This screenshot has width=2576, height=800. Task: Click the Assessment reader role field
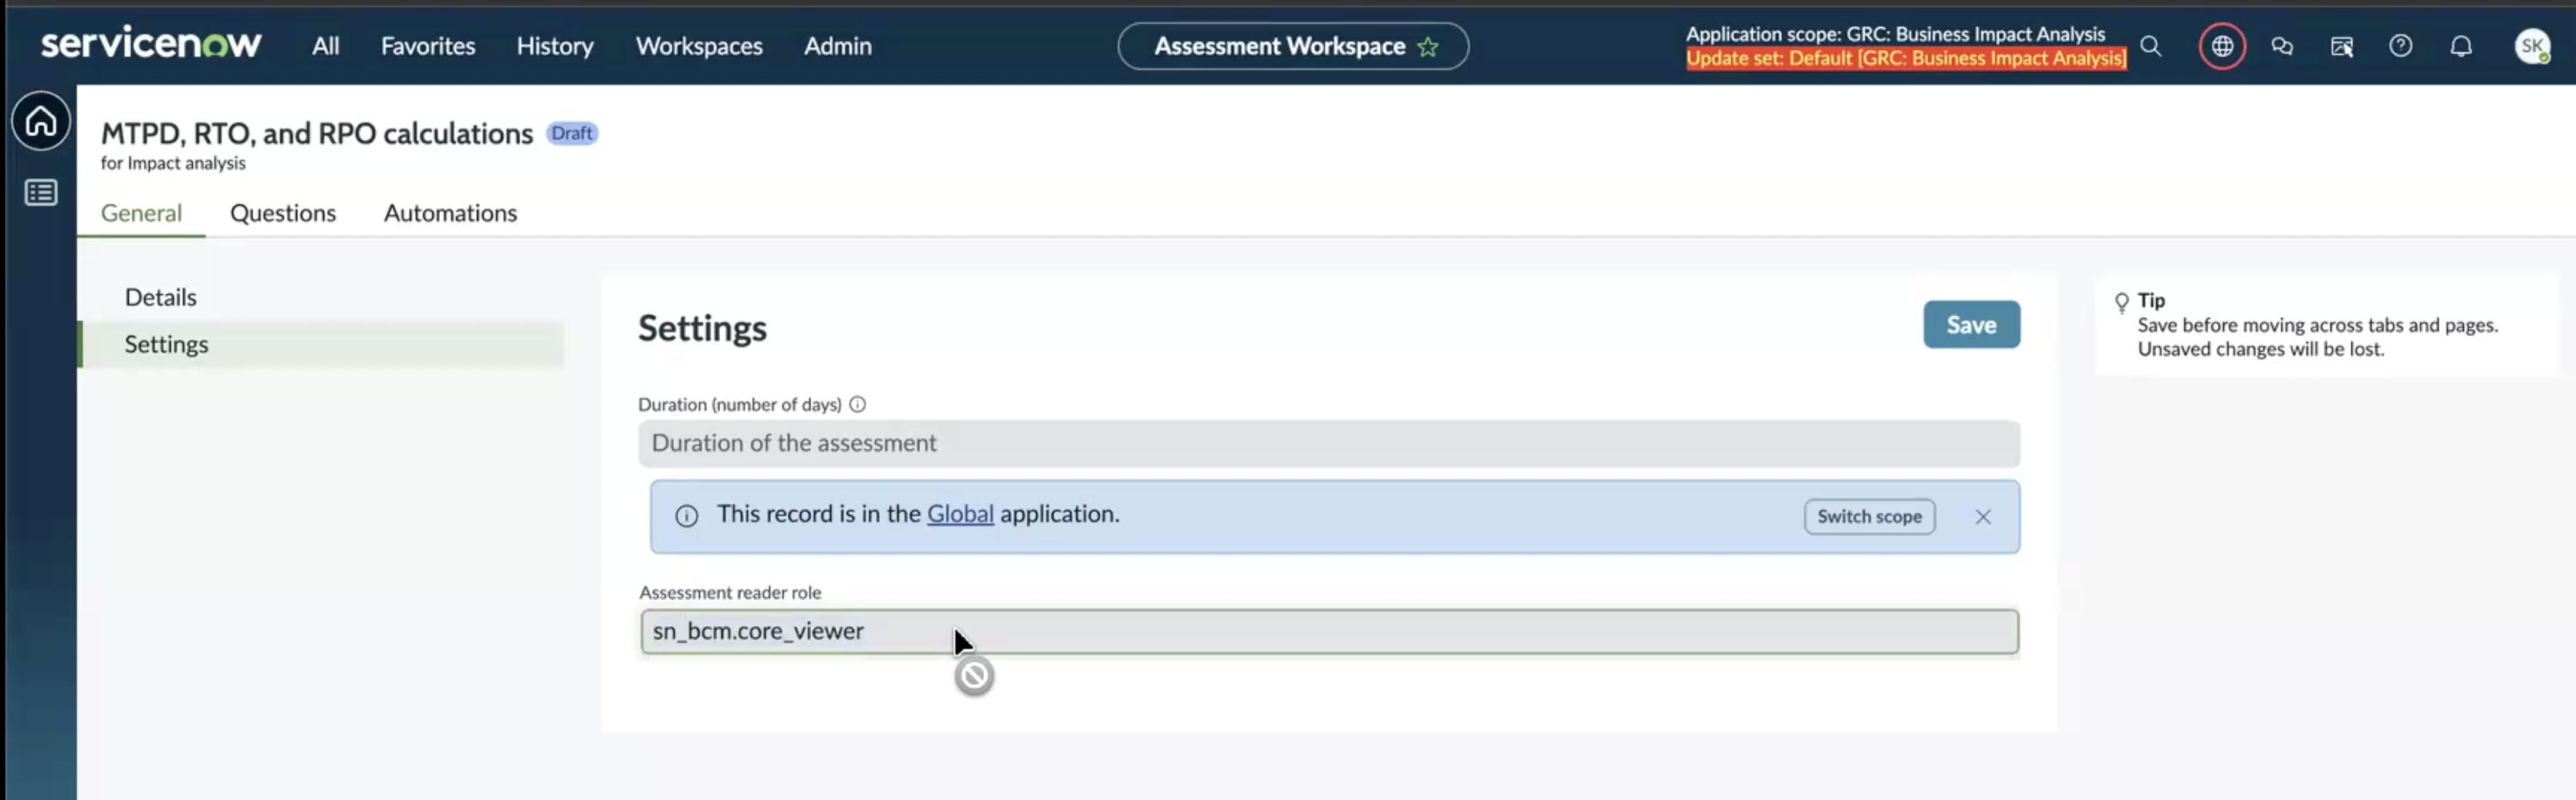[1329, 631]
